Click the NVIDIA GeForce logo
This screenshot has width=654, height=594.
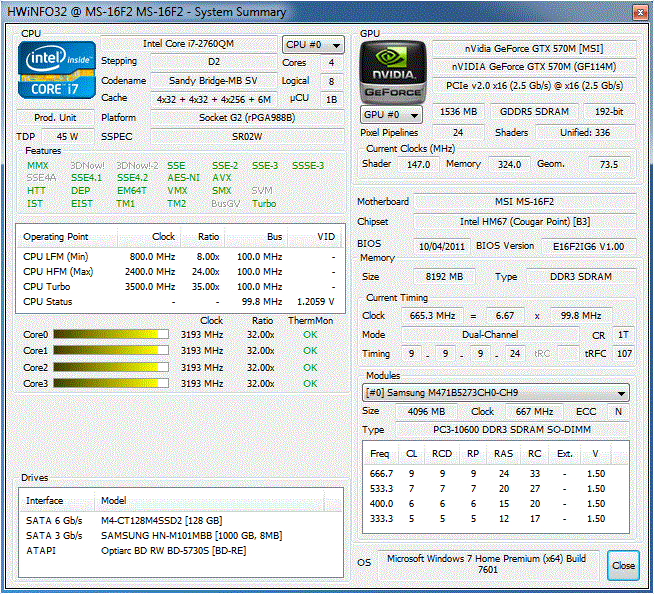(393, 72)
